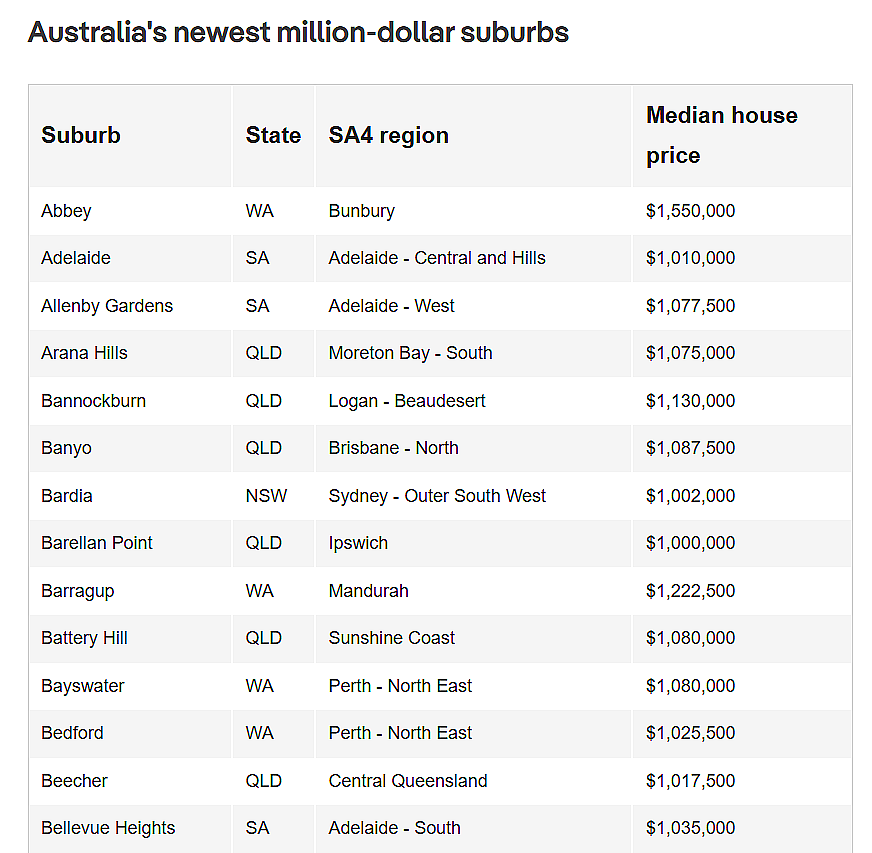Click the Median house price header
This screenshot has height=853, width=872.
[x=722, y=135]
